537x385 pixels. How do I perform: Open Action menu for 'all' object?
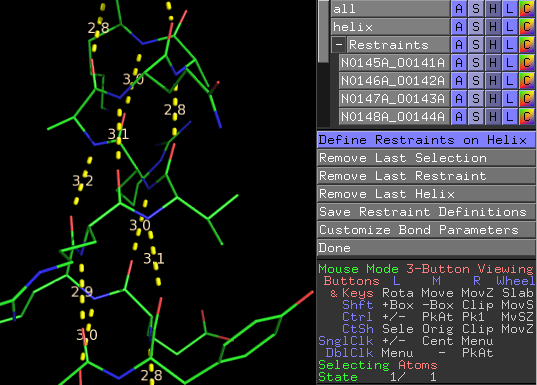pos(459,9)
